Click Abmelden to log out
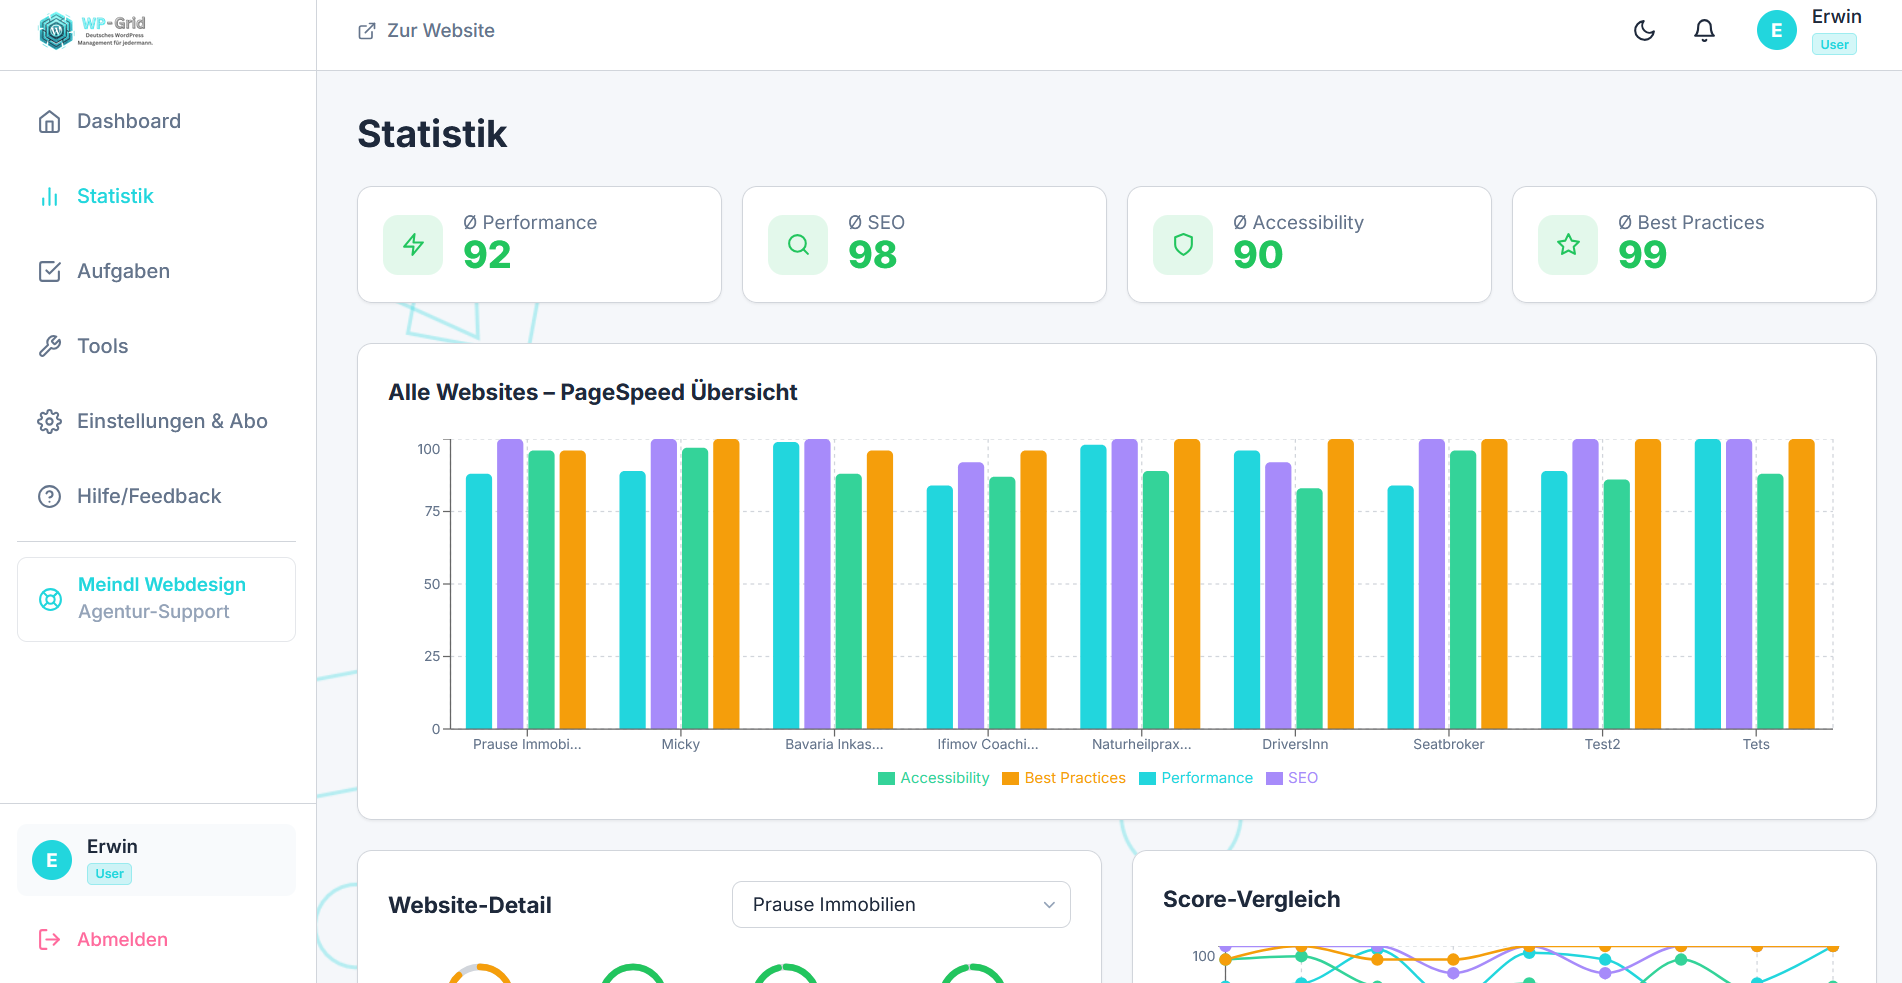 click(121, 939)
